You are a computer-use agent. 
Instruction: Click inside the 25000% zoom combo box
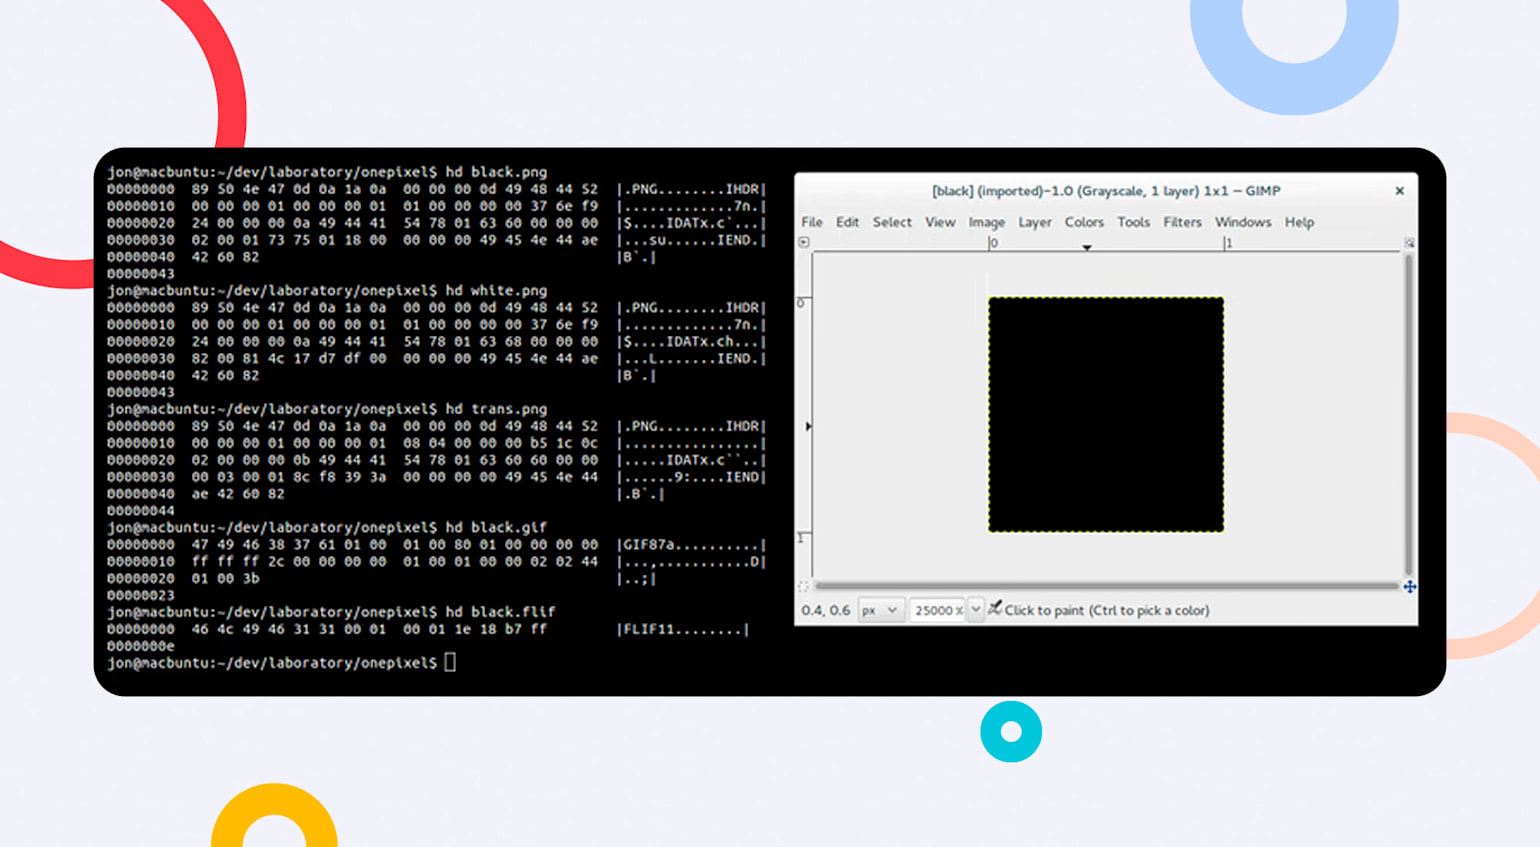coord(938,610)
